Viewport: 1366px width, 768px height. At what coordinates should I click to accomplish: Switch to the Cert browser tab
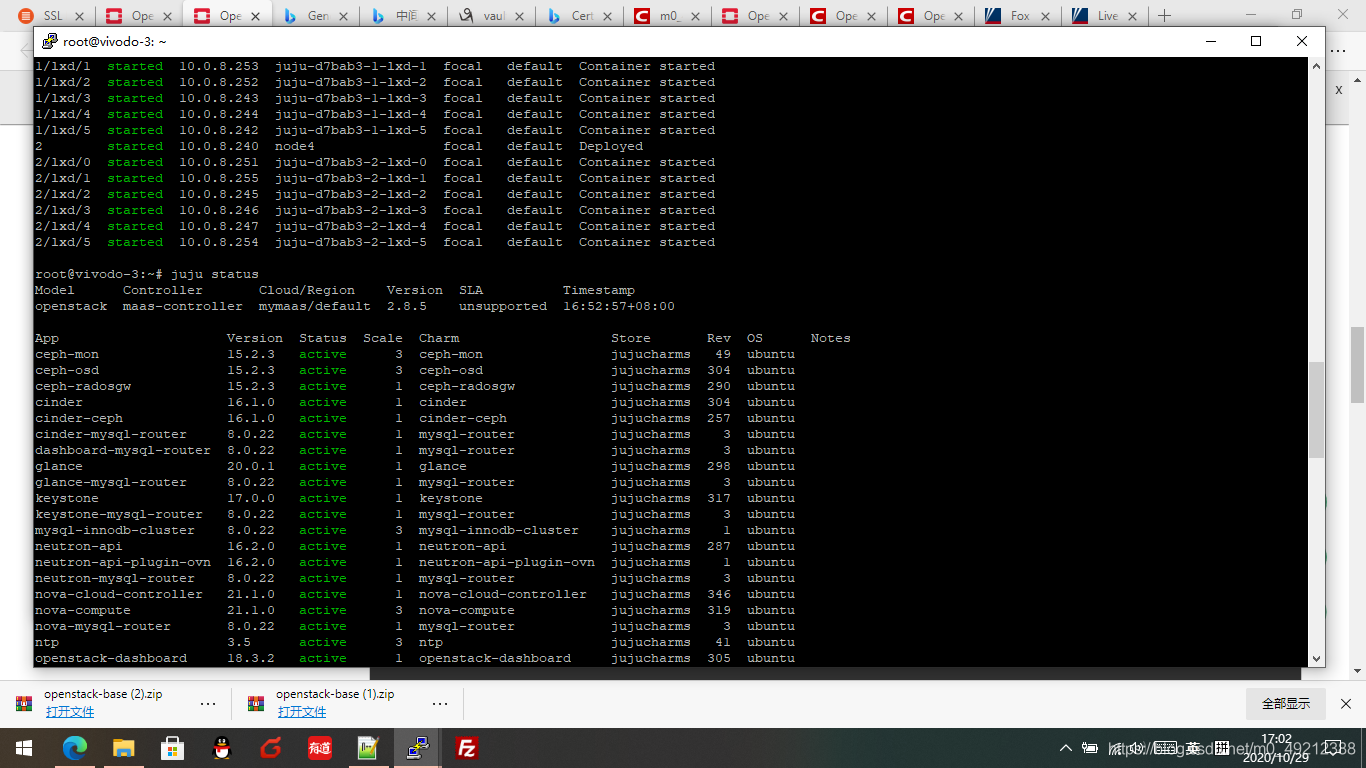[578, 16]
